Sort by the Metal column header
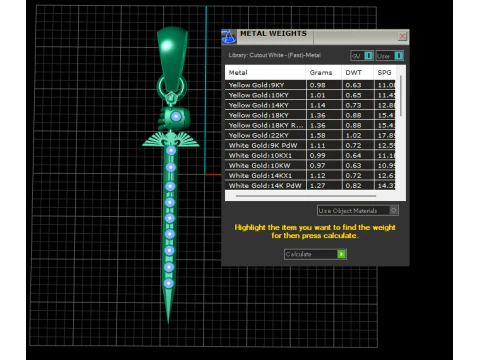Screen dimensions: 480x360 [265, 73]
